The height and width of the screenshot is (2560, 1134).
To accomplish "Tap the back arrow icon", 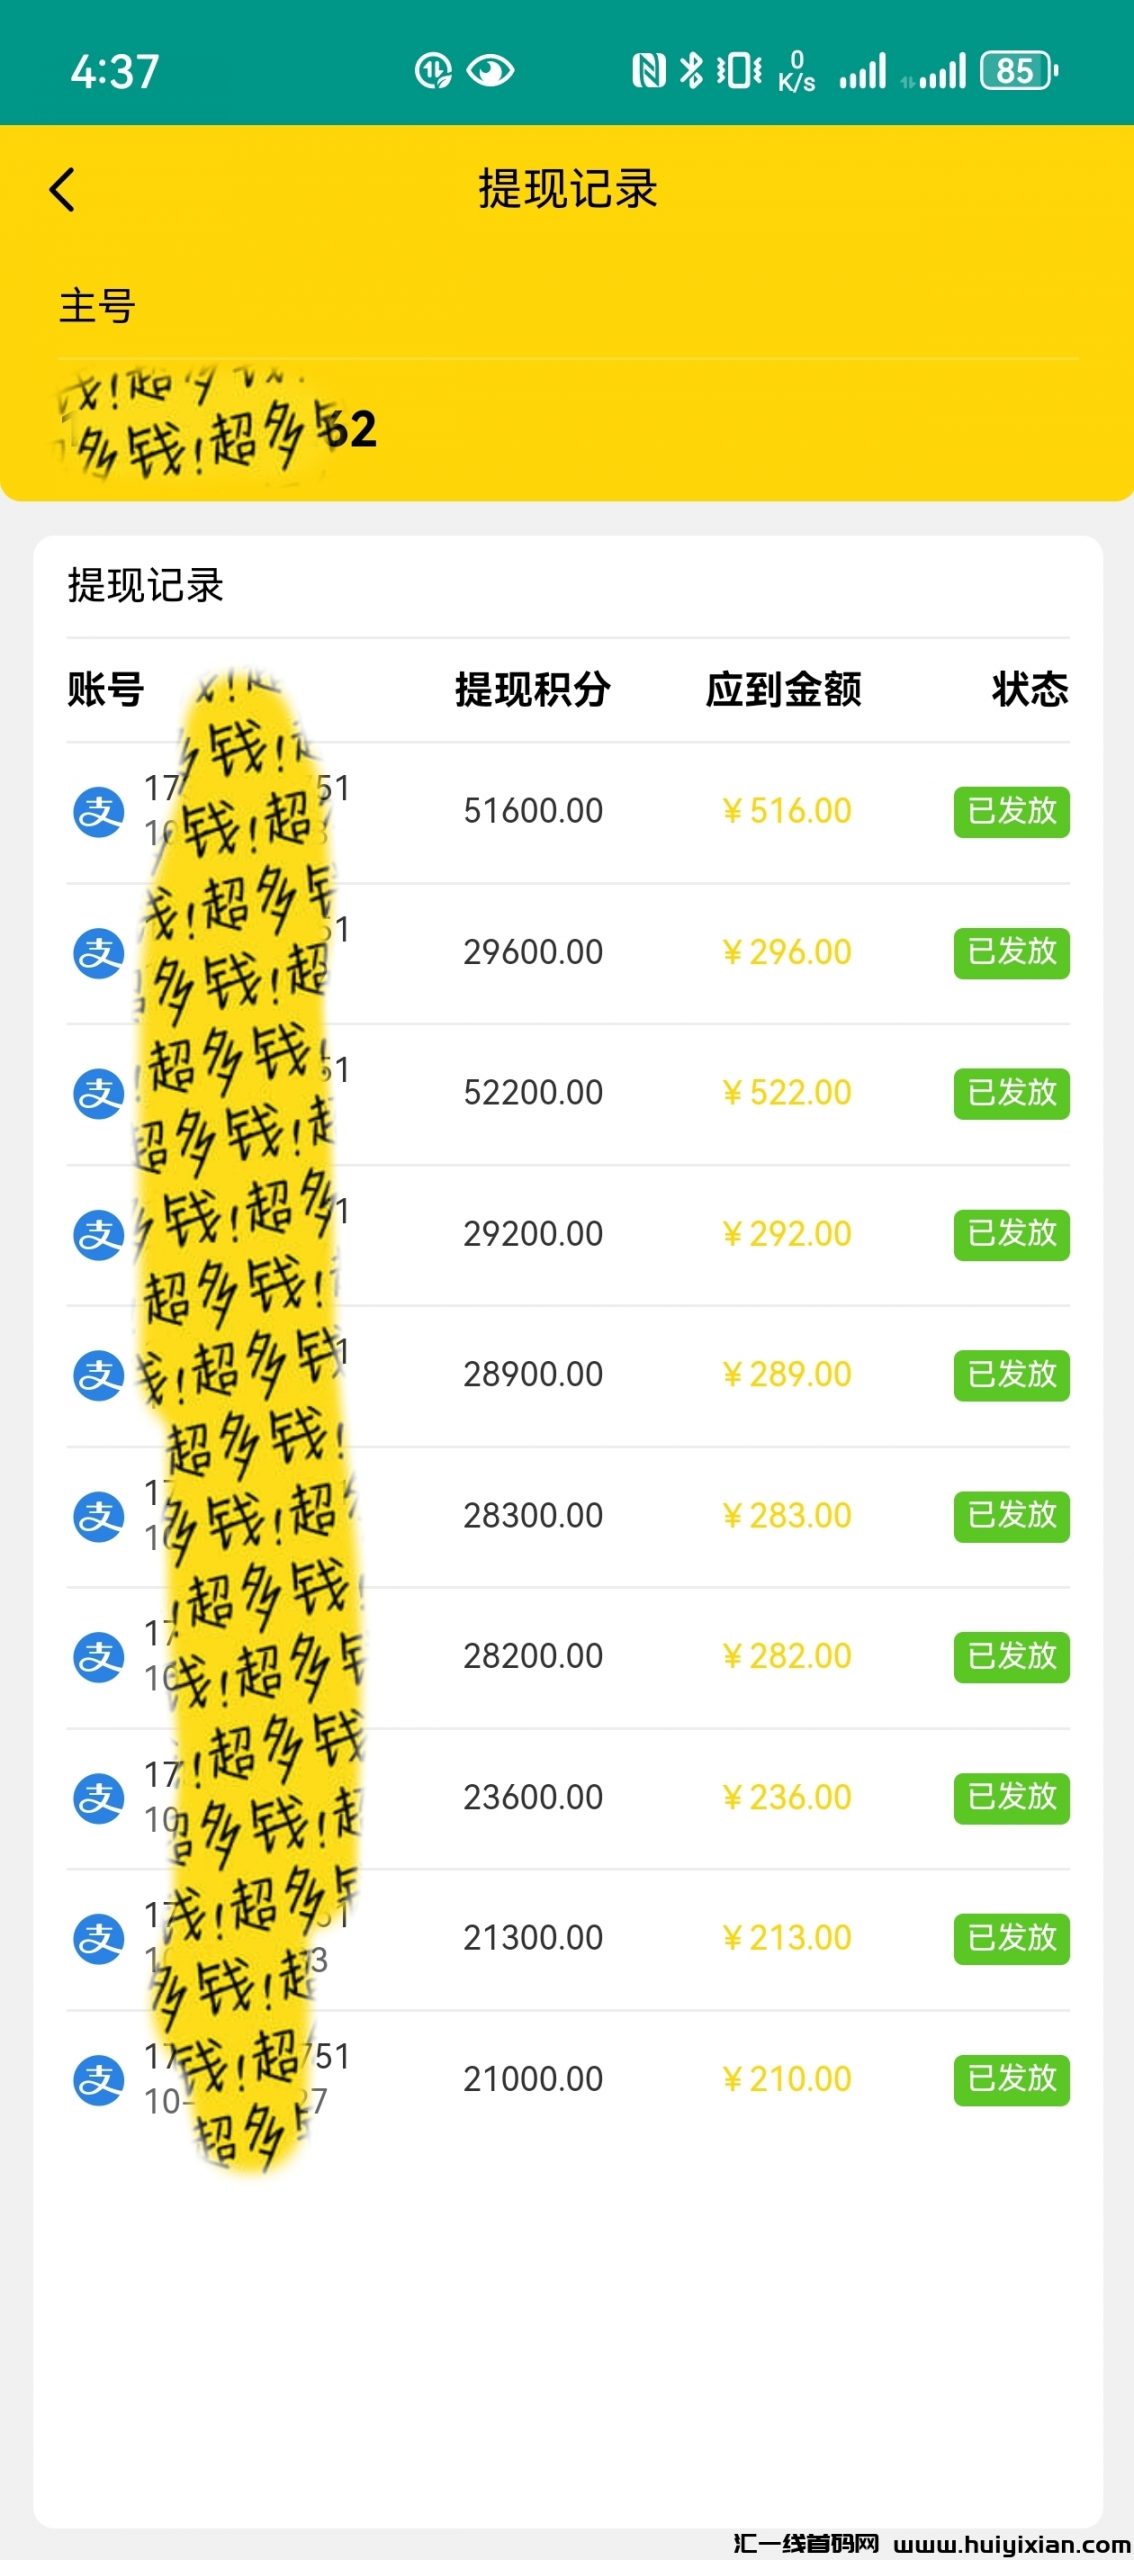I will point(62,189).
